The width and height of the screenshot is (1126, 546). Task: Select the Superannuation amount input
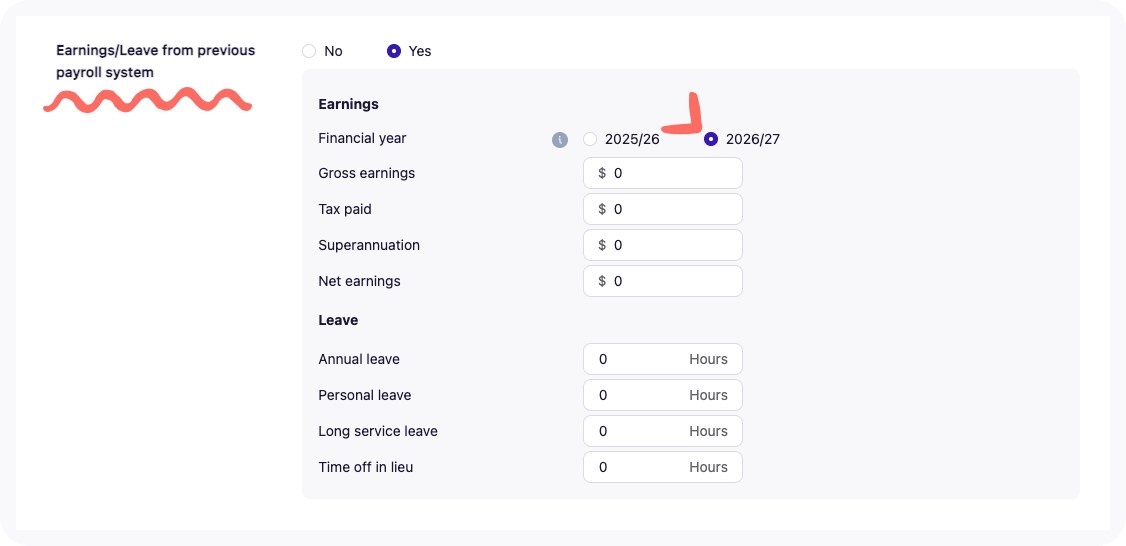(x=663, y=245)
